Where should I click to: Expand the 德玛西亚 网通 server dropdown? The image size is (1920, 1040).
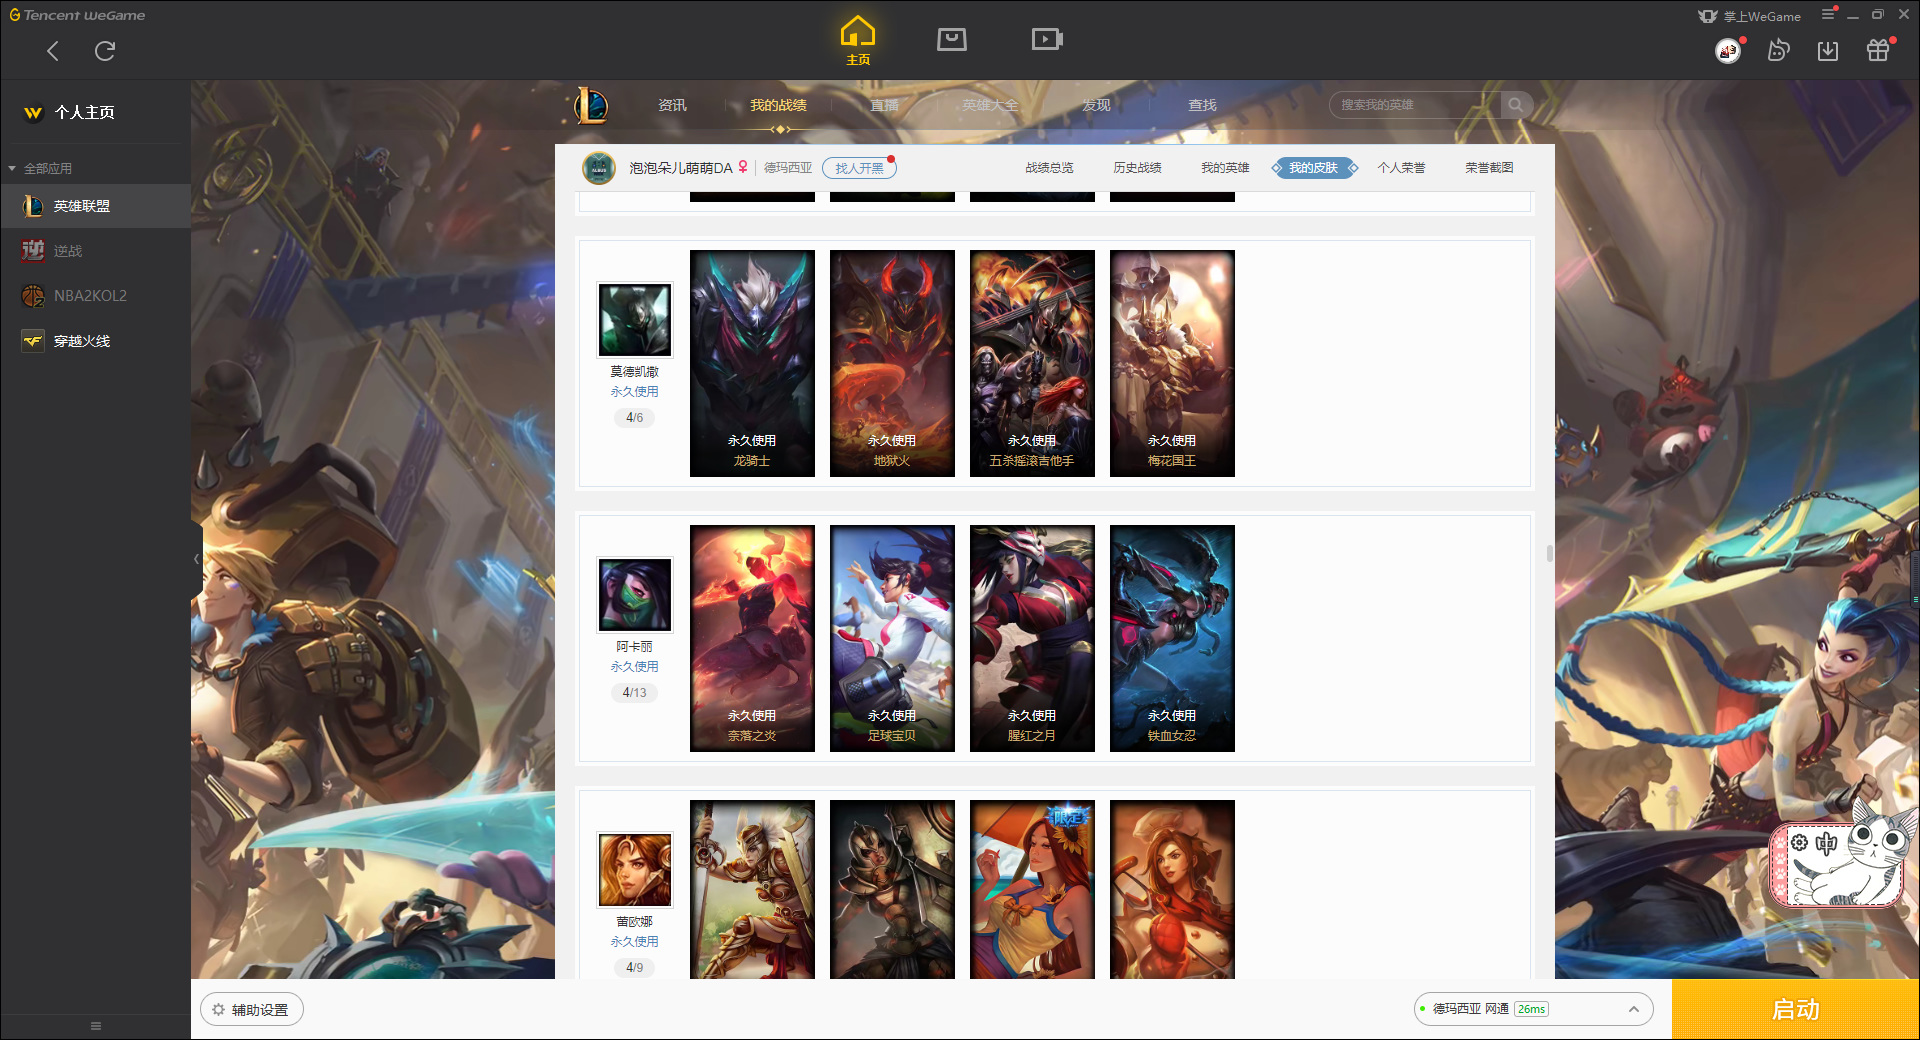tap(1533, 1009)
